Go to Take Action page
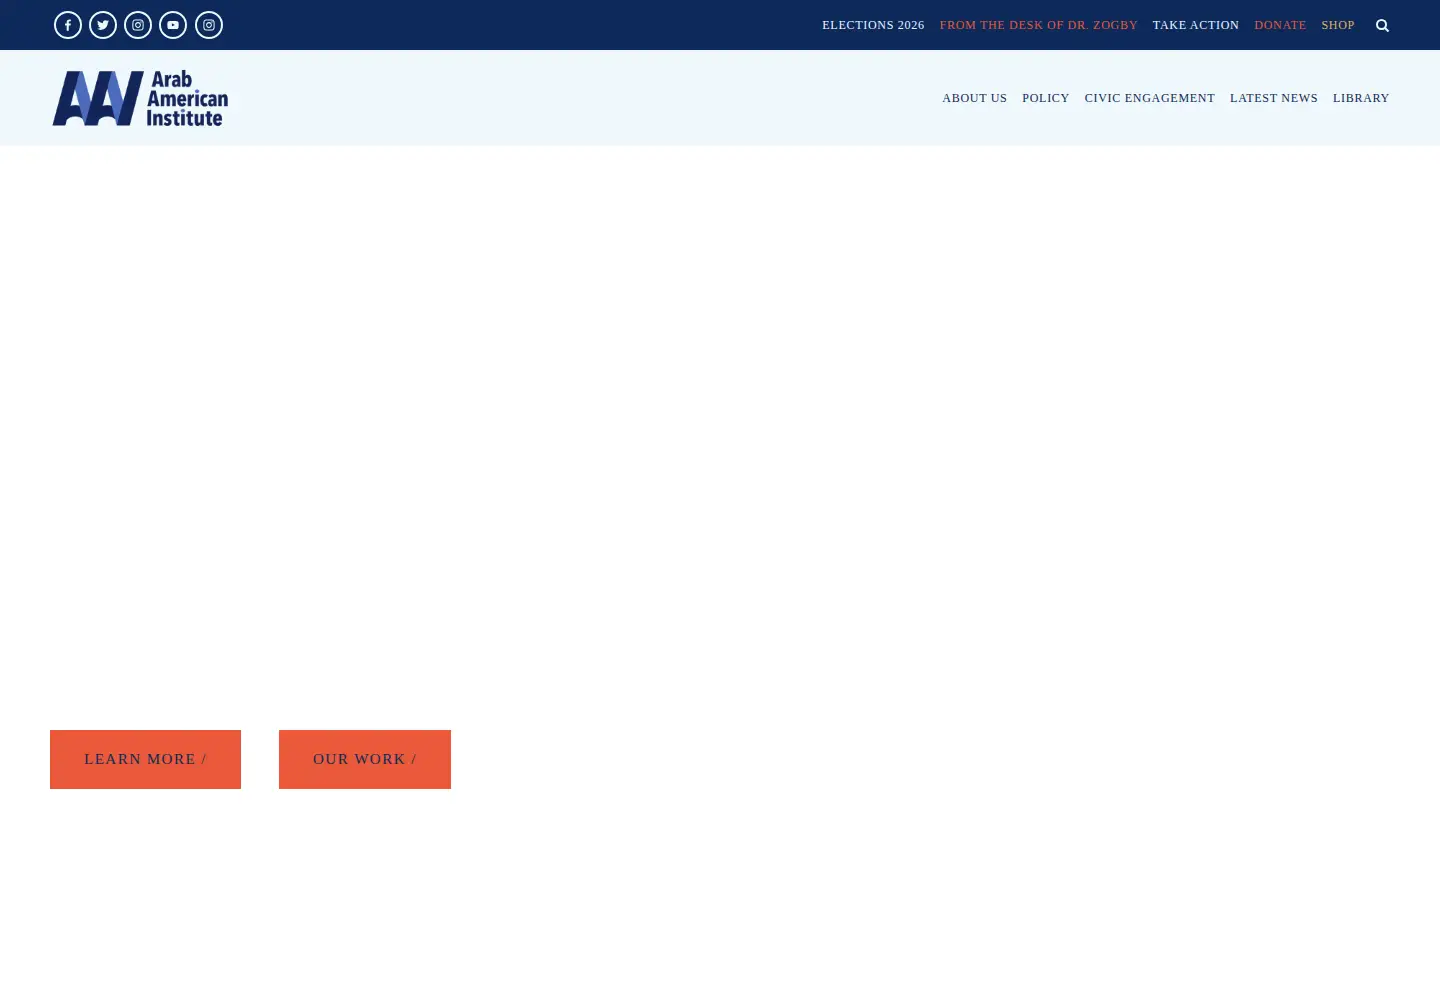The image size is (1440, 1000). 1196,25
